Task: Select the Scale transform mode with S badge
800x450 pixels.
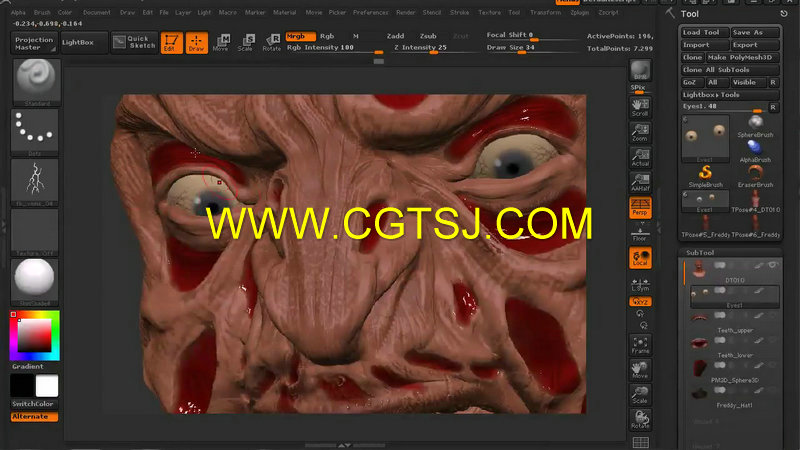Action: (246, 43)
